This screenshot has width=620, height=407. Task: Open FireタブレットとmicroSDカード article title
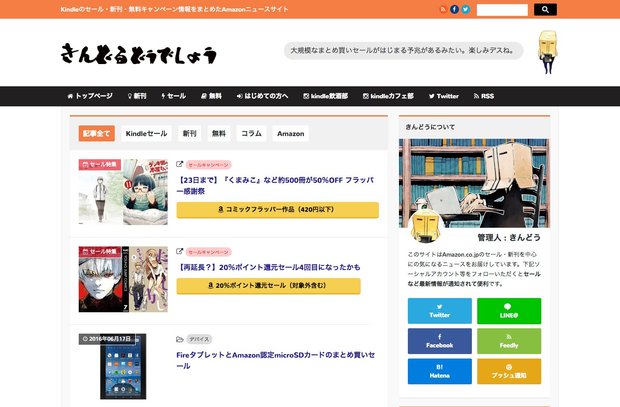276,360
